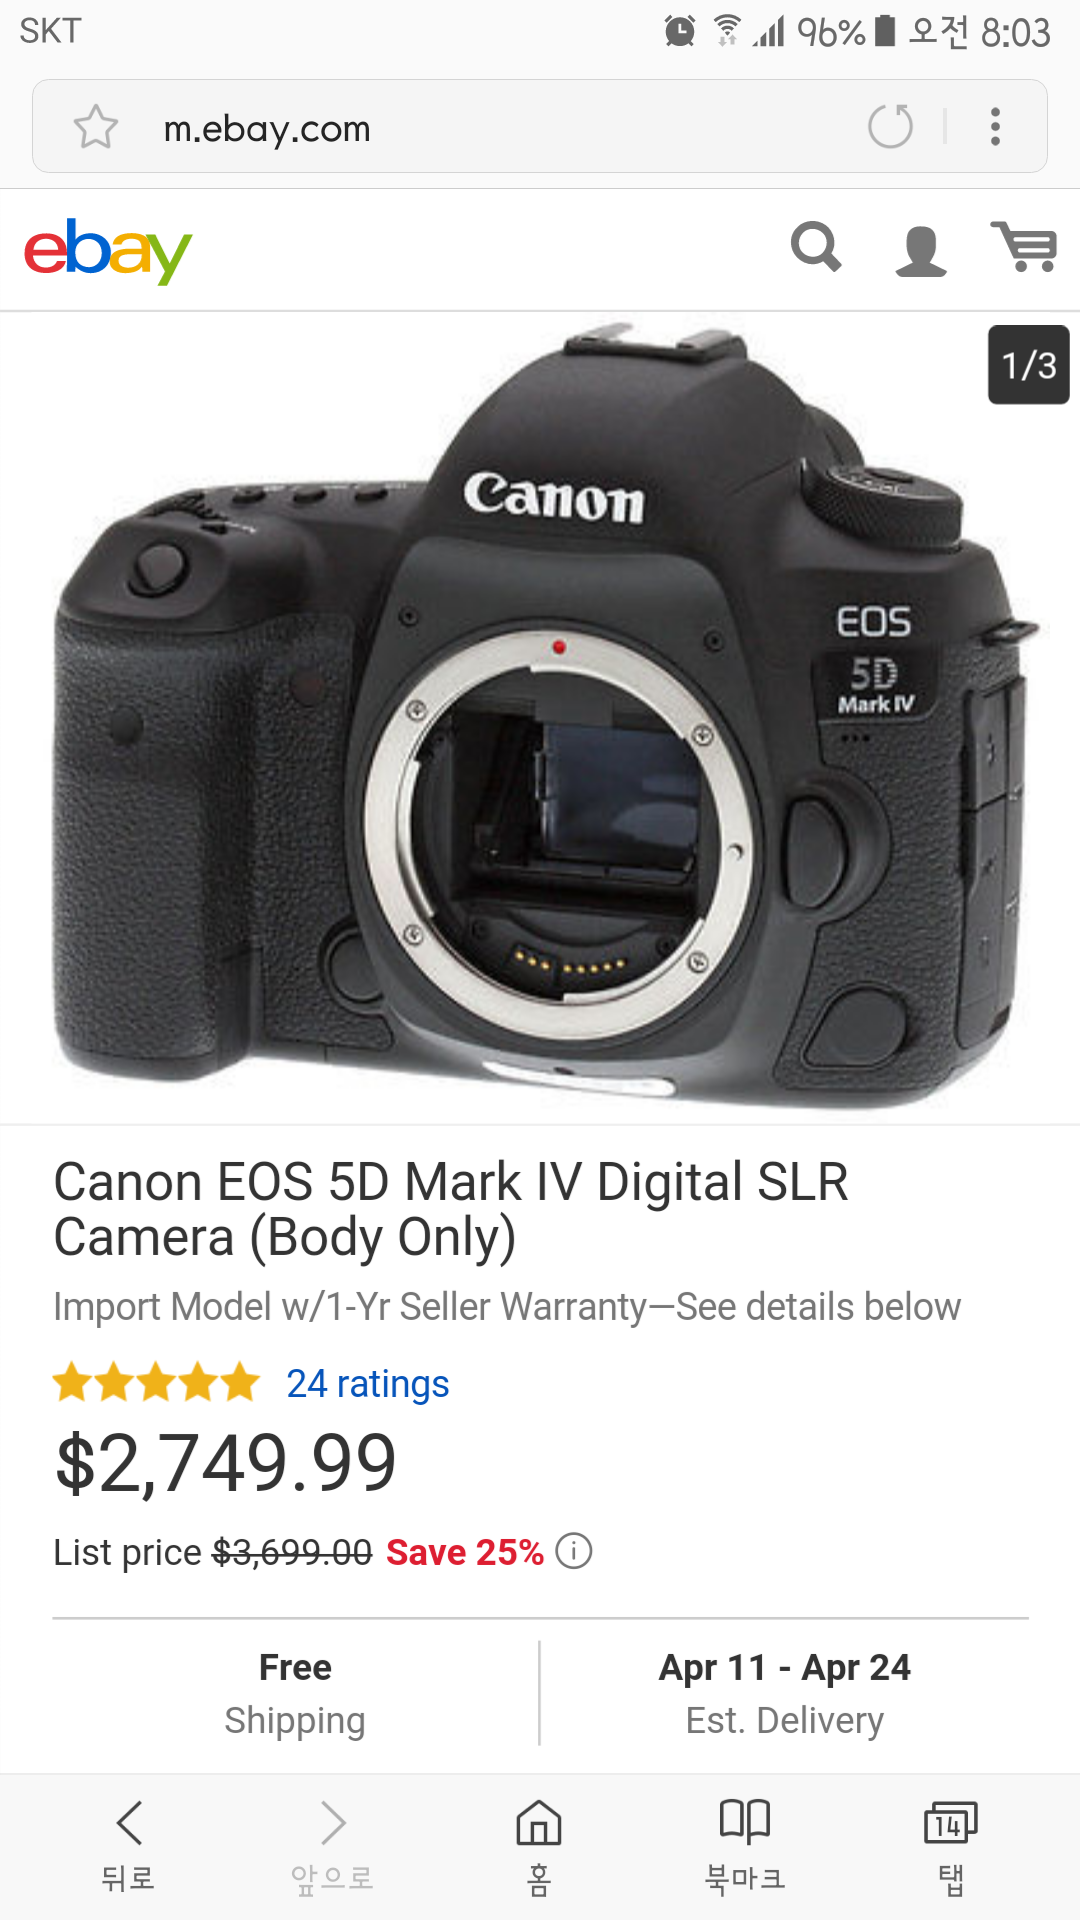This screenshot has height=1920, width=1080.
Task: Open the browser three-dot menu
Action: pos(995,127)
